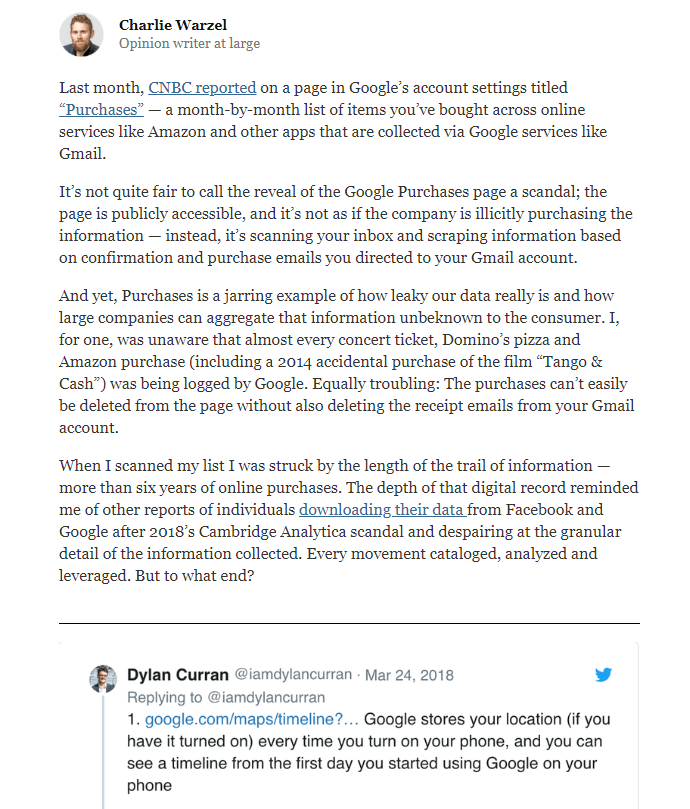Open the "CNBC reported" link
Image resolution: width=690 pixels, height=809 pixels.
pos(202,88)
